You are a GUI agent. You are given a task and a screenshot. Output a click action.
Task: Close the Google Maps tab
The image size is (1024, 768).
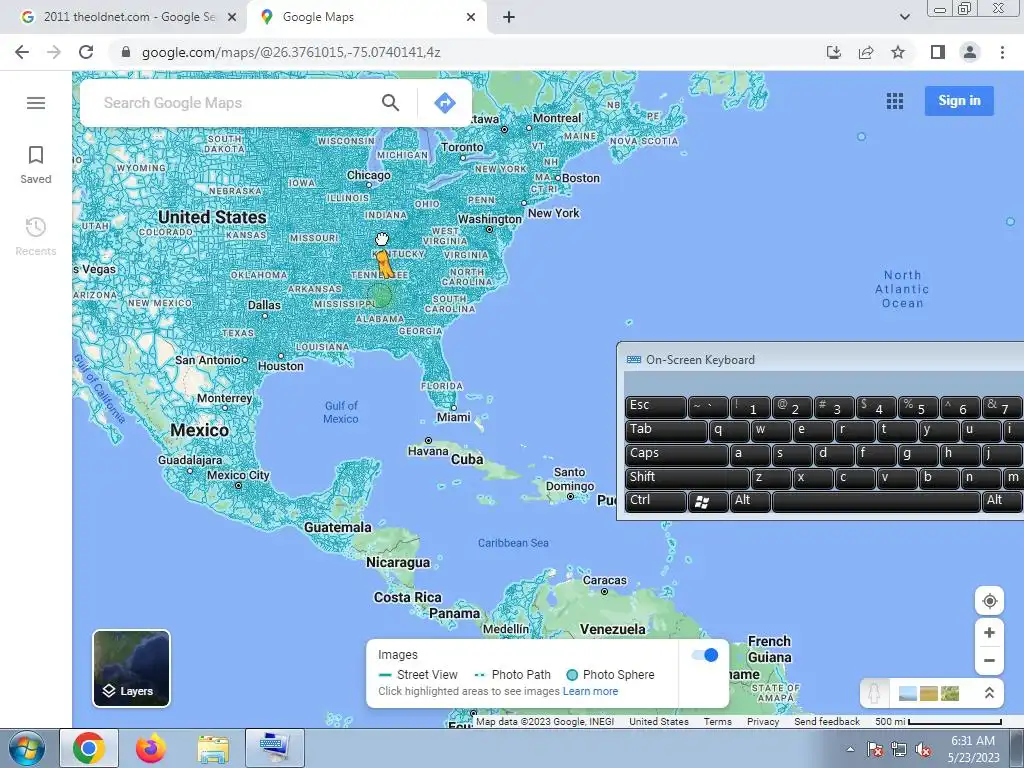pos(471,17)
